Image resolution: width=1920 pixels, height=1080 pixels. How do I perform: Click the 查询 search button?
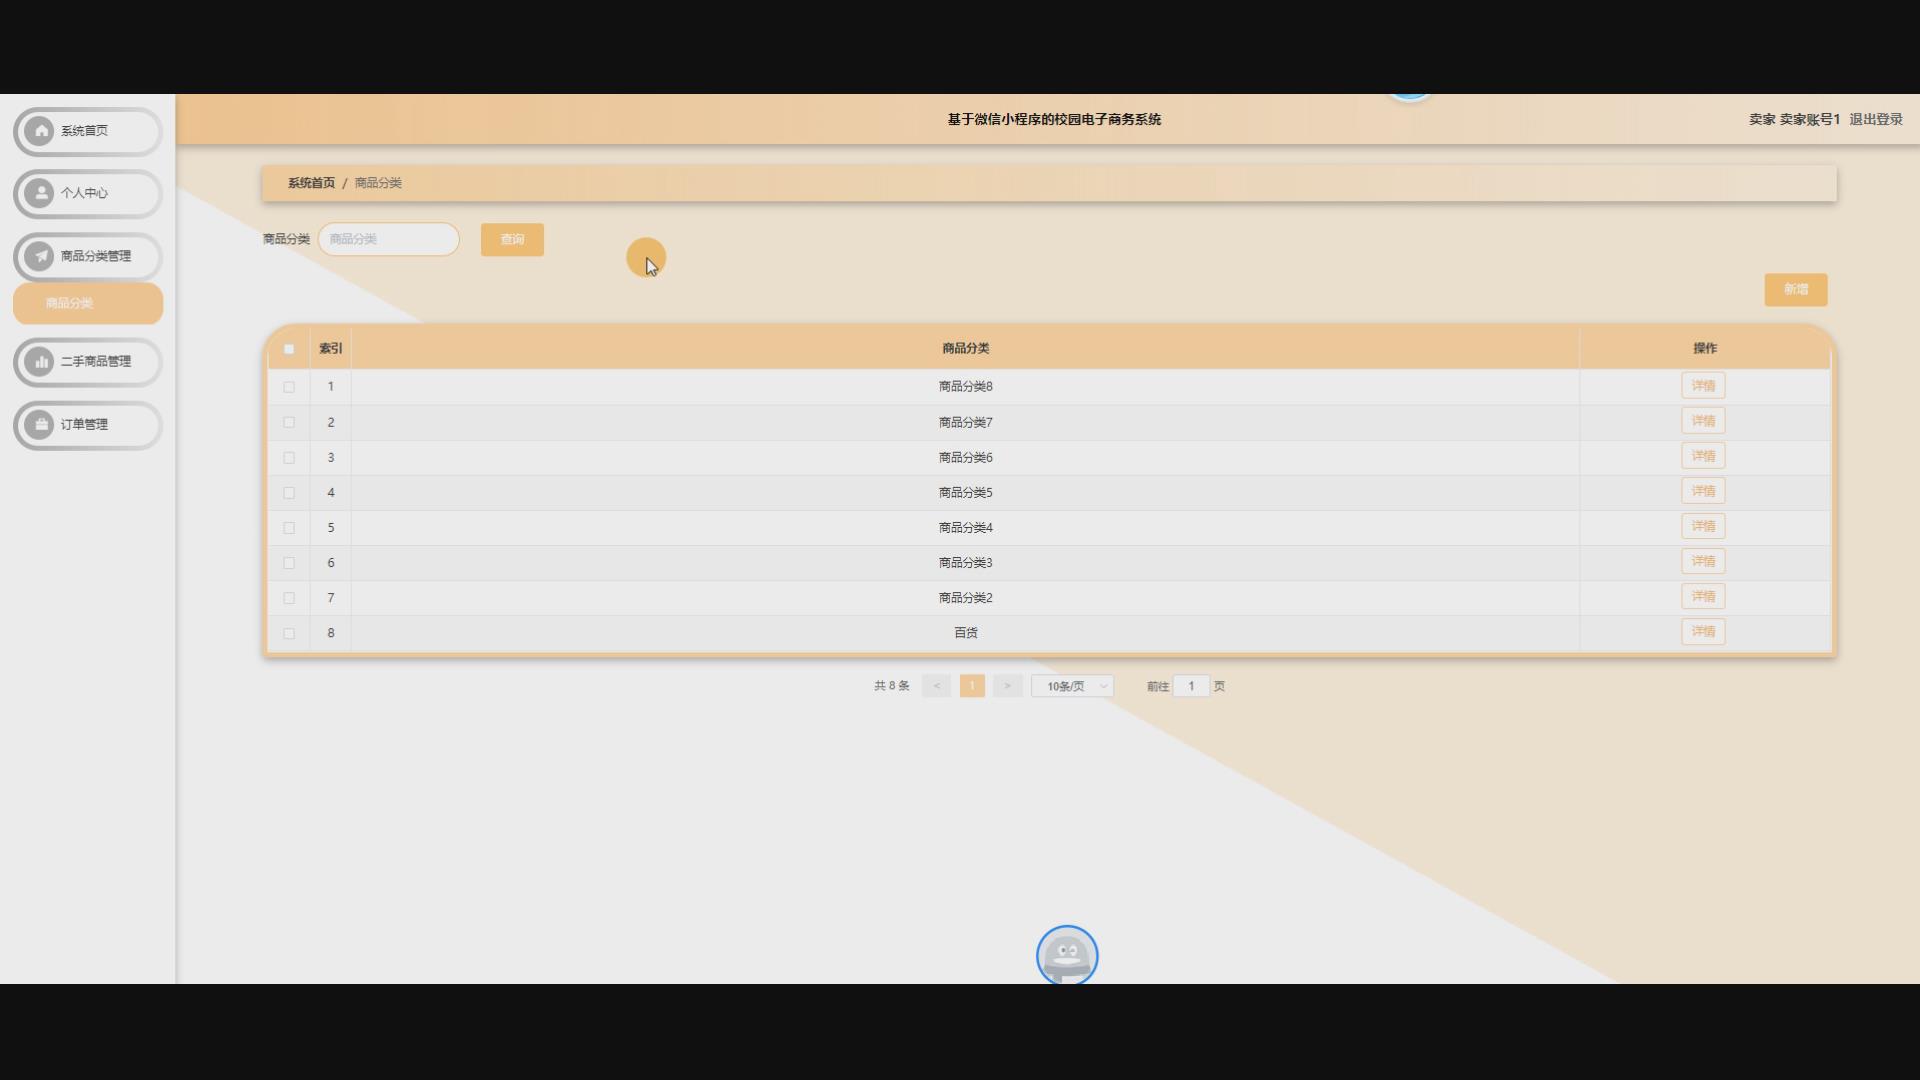point(512,240)
